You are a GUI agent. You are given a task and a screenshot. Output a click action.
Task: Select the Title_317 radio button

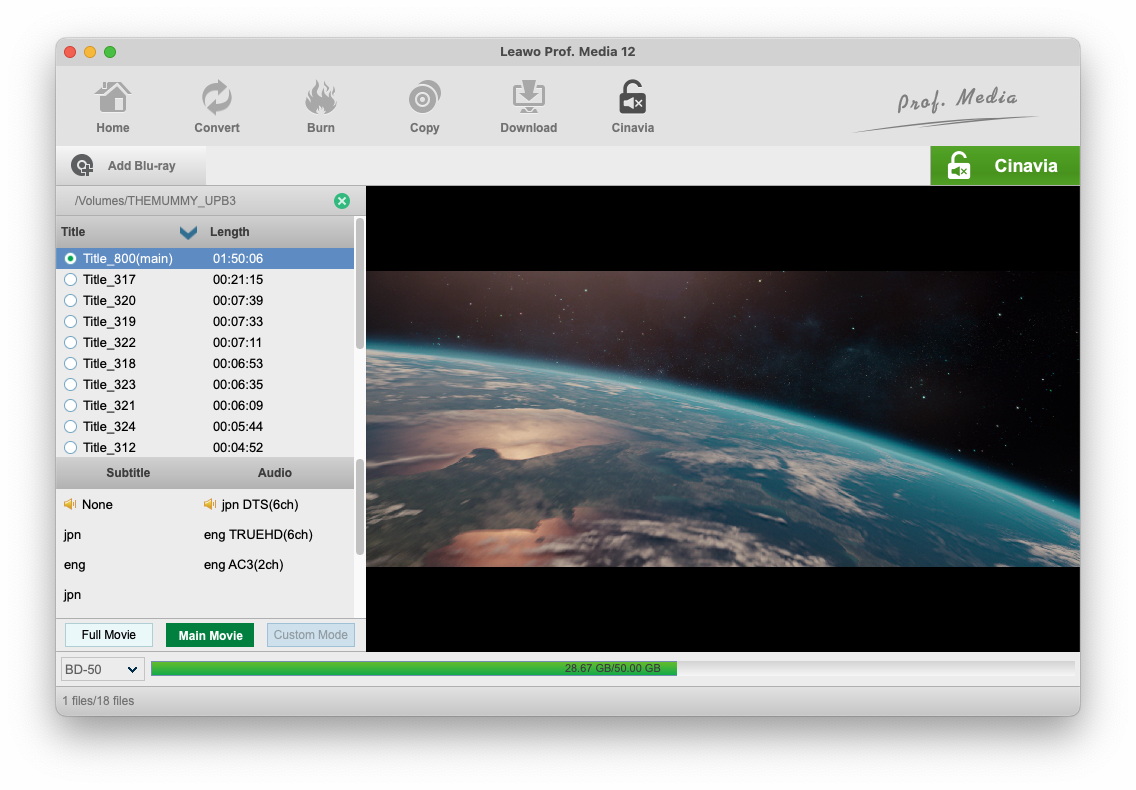pyautogui.click(x=70, y=280)
